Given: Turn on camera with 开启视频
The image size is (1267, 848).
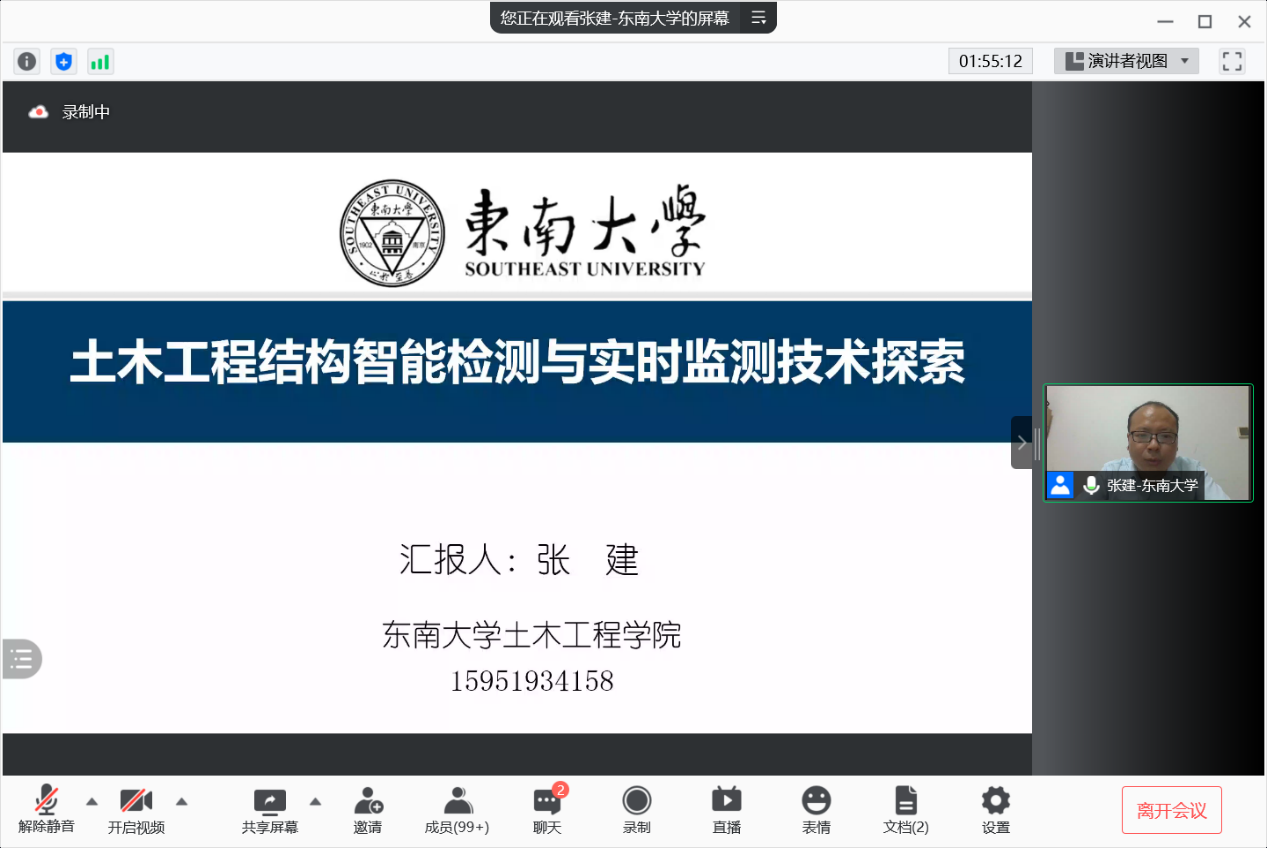Looking at the screenshot, I should (x=136, y=810).
